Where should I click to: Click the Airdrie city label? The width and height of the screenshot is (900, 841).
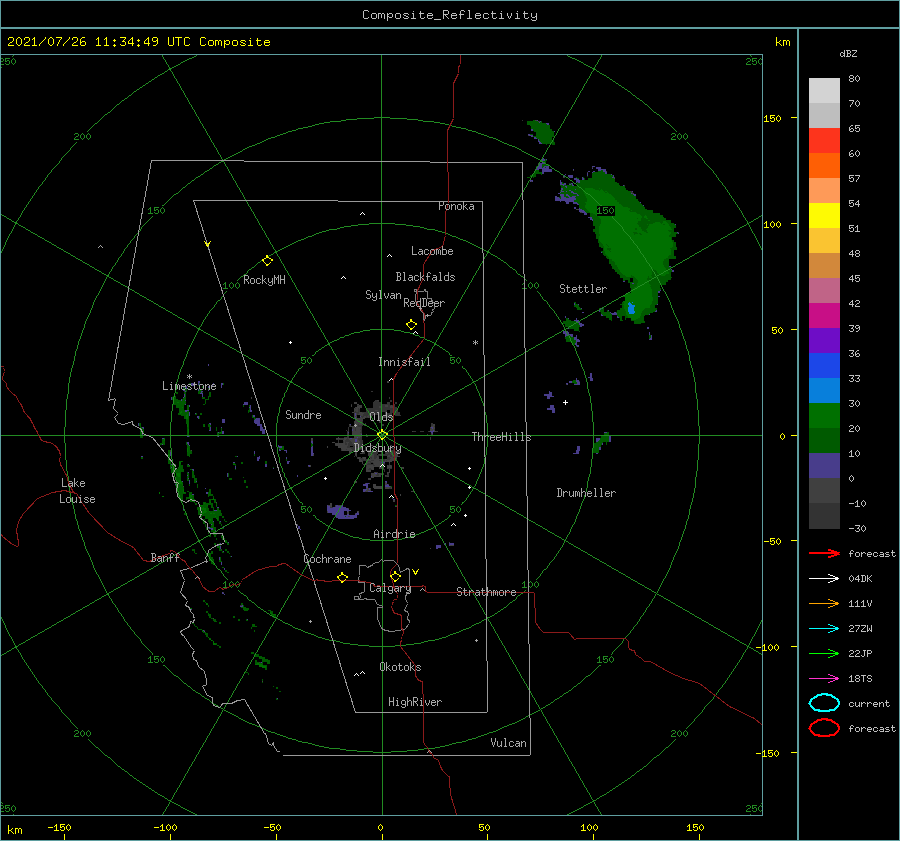(394, 534)
